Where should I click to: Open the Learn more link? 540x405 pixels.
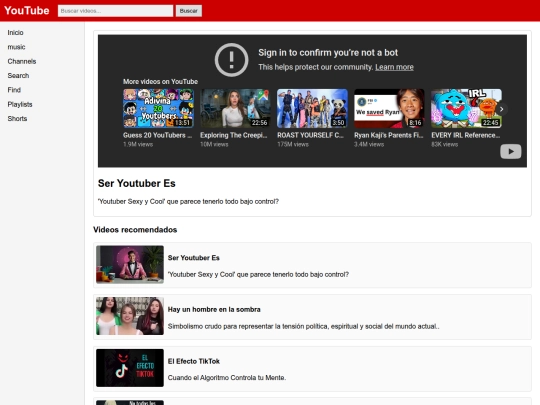point(394,67)
